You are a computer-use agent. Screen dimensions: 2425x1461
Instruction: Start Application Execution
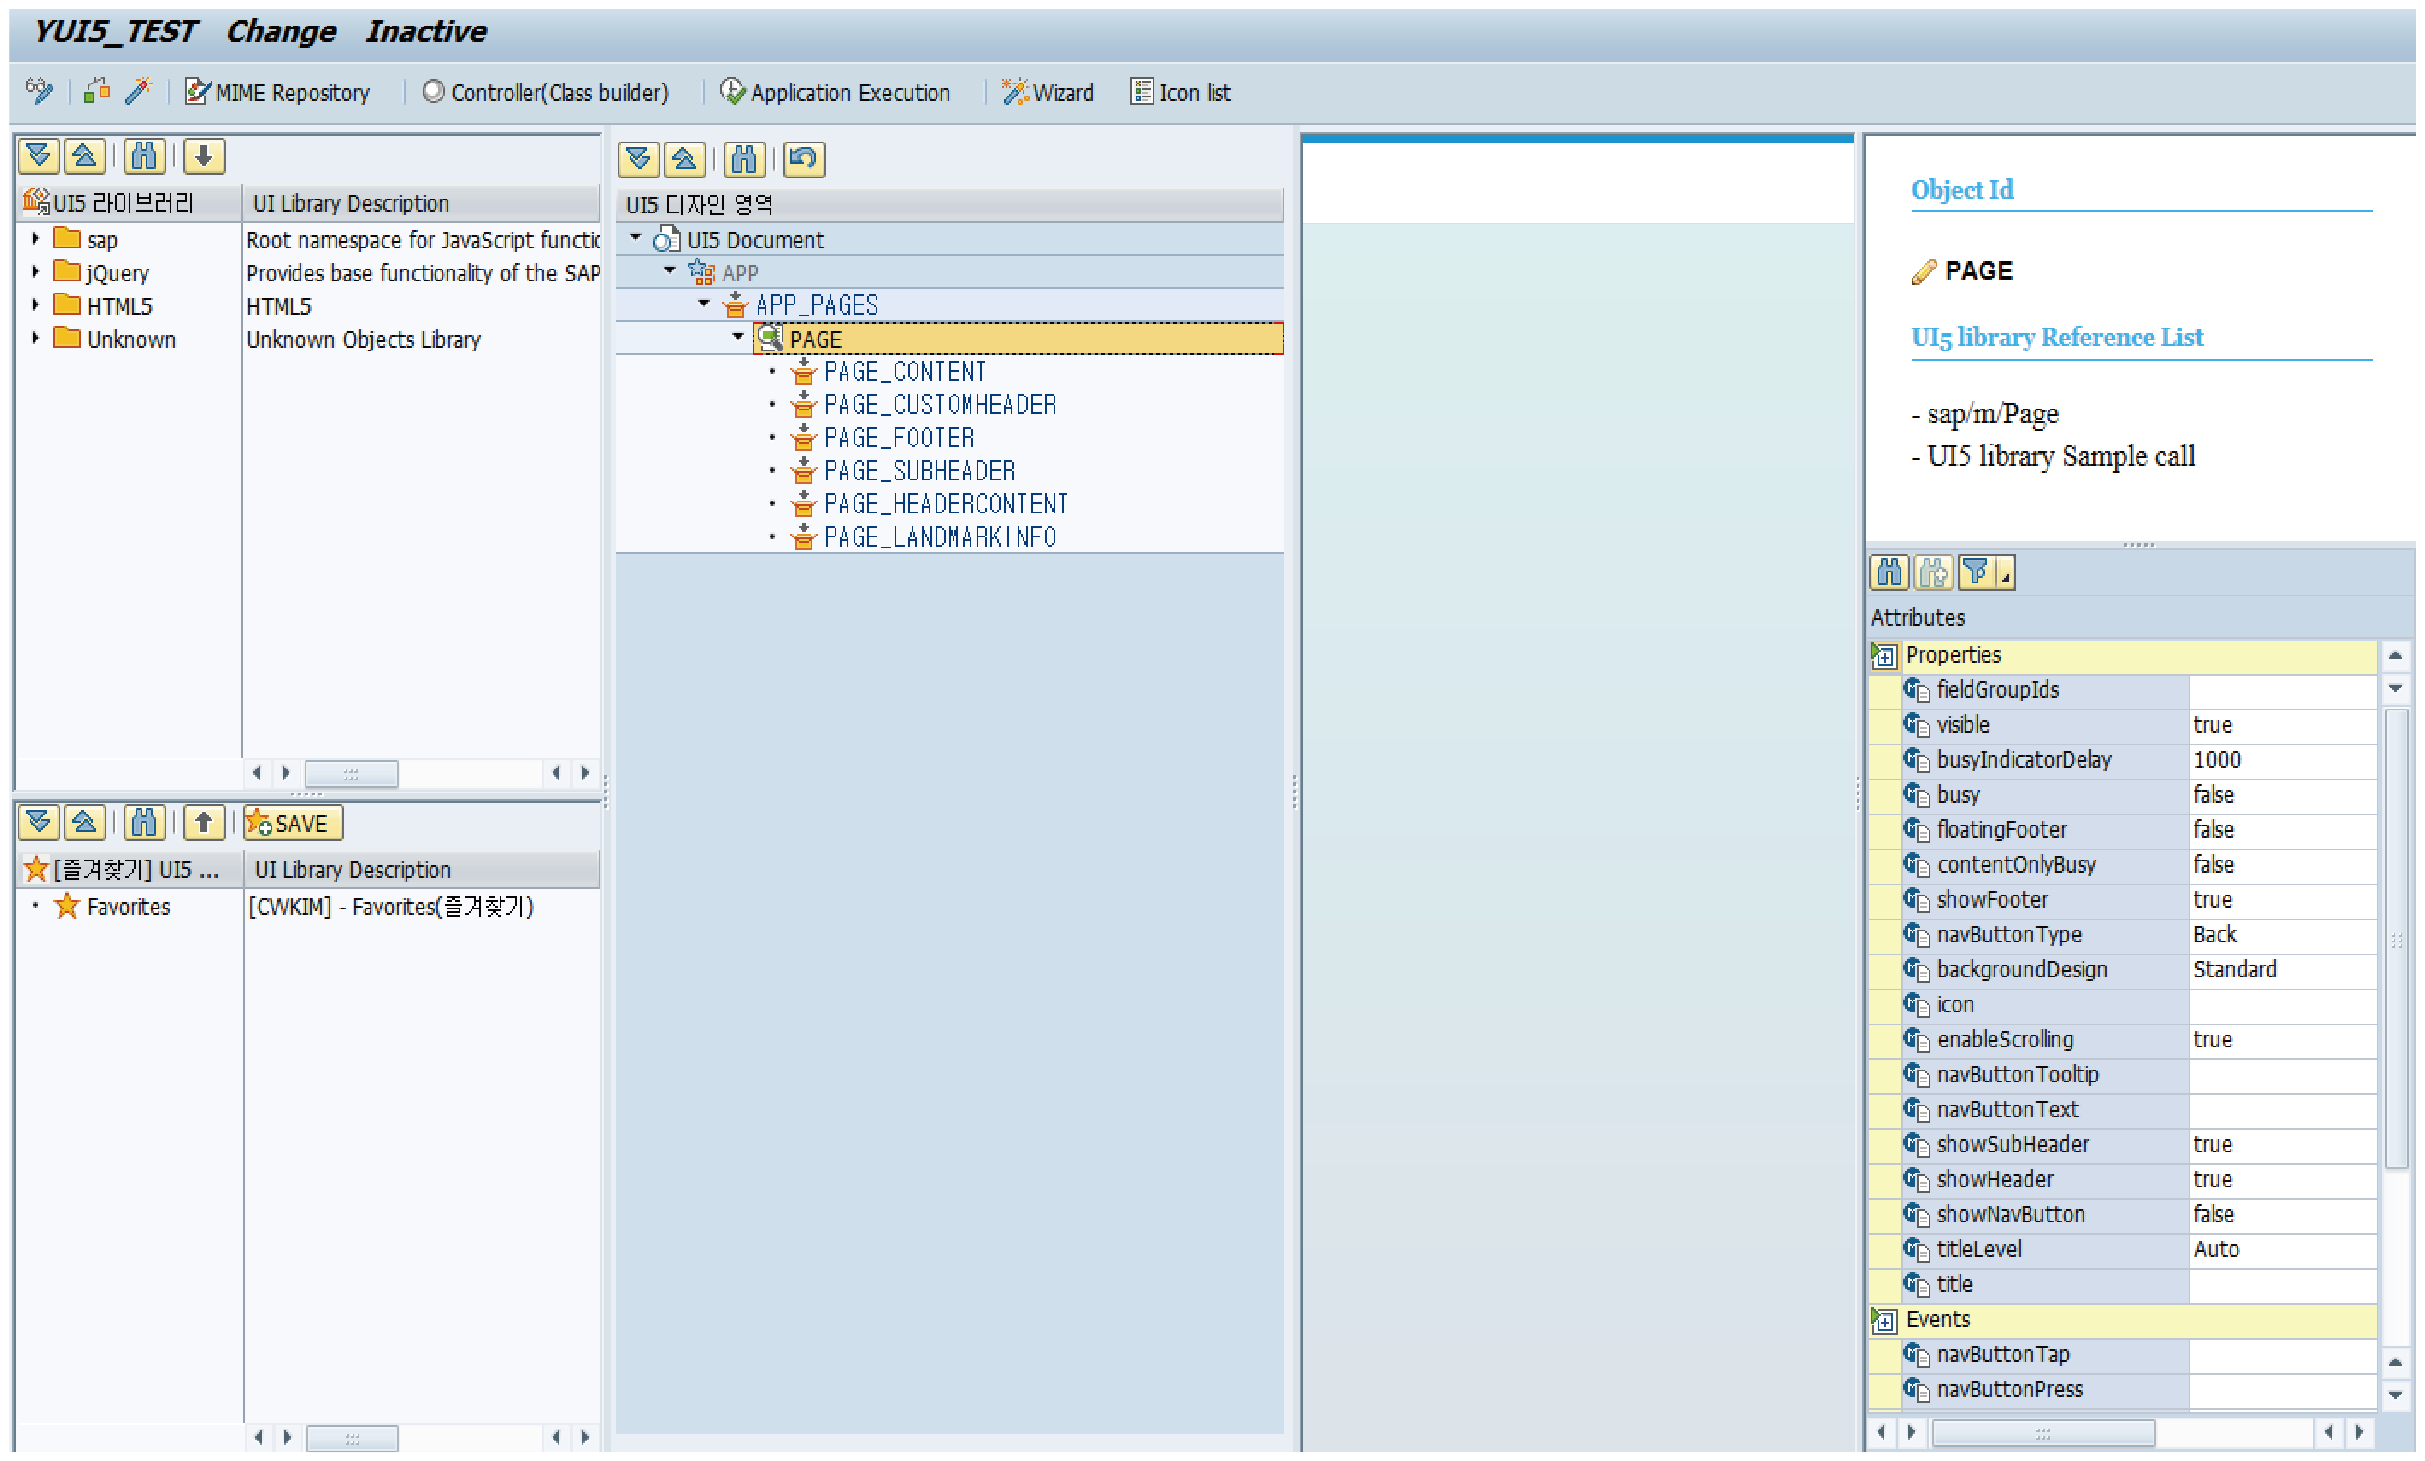pos(838,92)
